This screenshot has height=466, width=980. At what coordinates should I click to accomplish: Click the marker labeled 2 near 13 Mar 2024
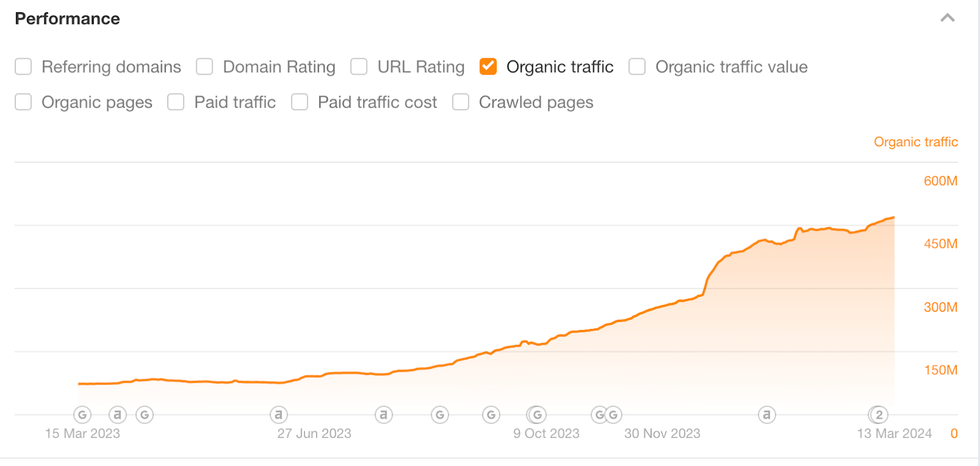[879, 414]
